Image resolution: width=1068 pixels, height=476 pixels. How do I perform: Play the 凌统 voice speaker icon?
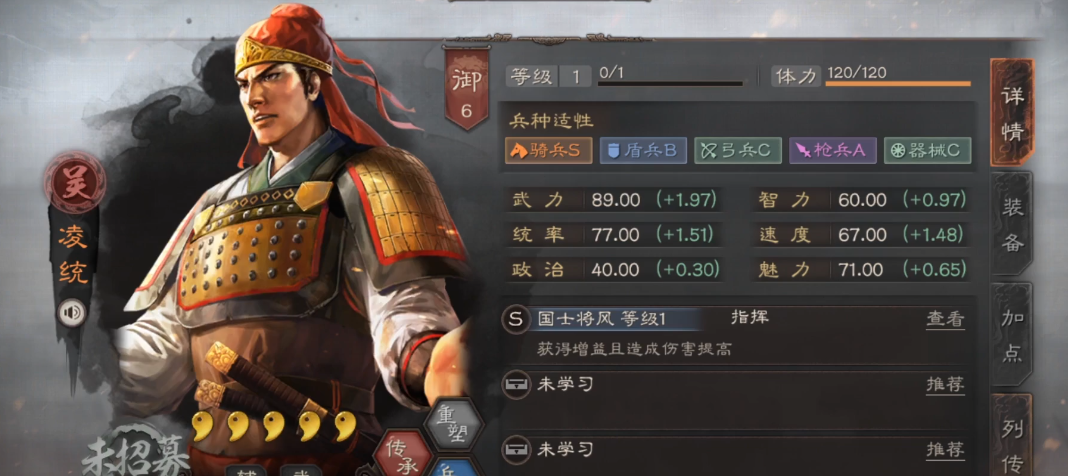pyautogui.click(x=72, y=313)
